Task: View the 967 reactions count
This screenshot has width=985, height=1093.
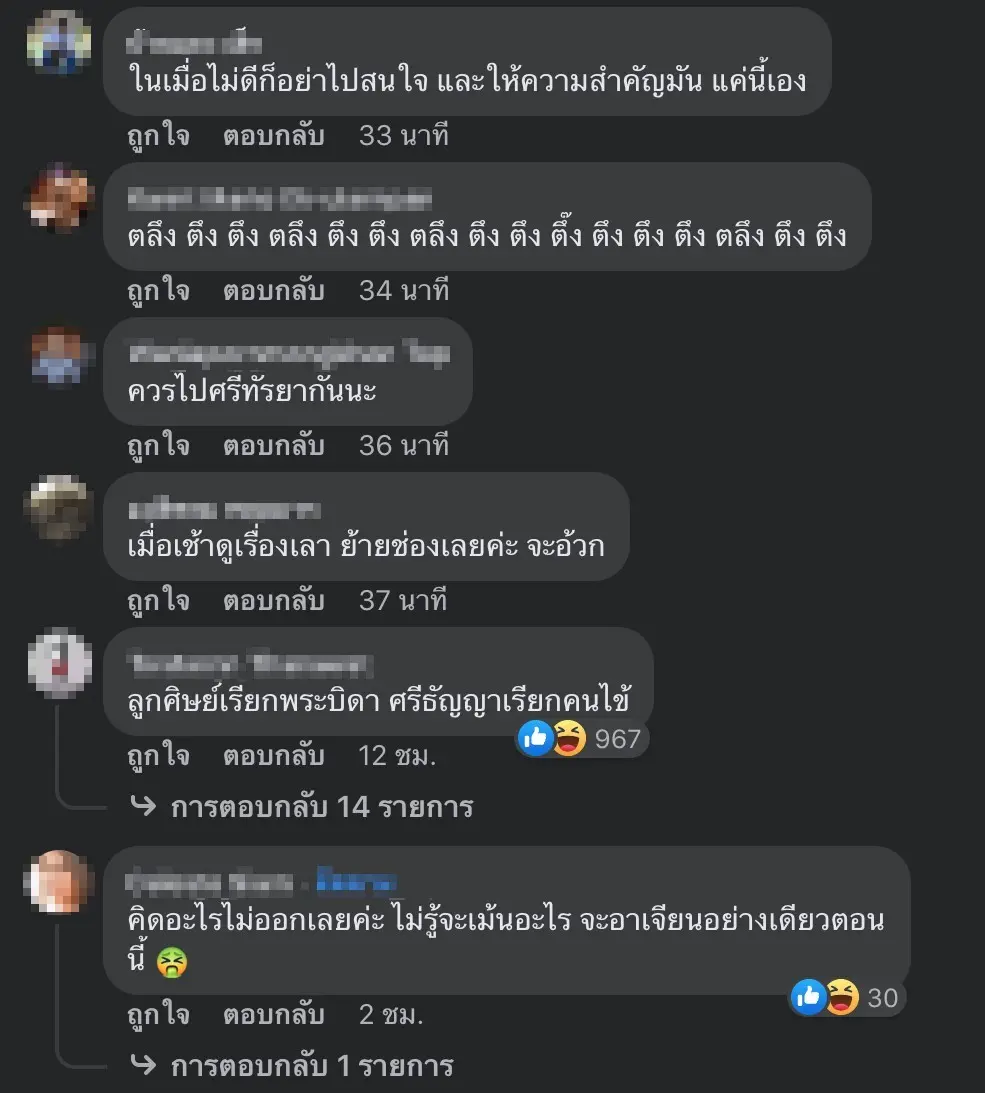Action: coord(618,739)
